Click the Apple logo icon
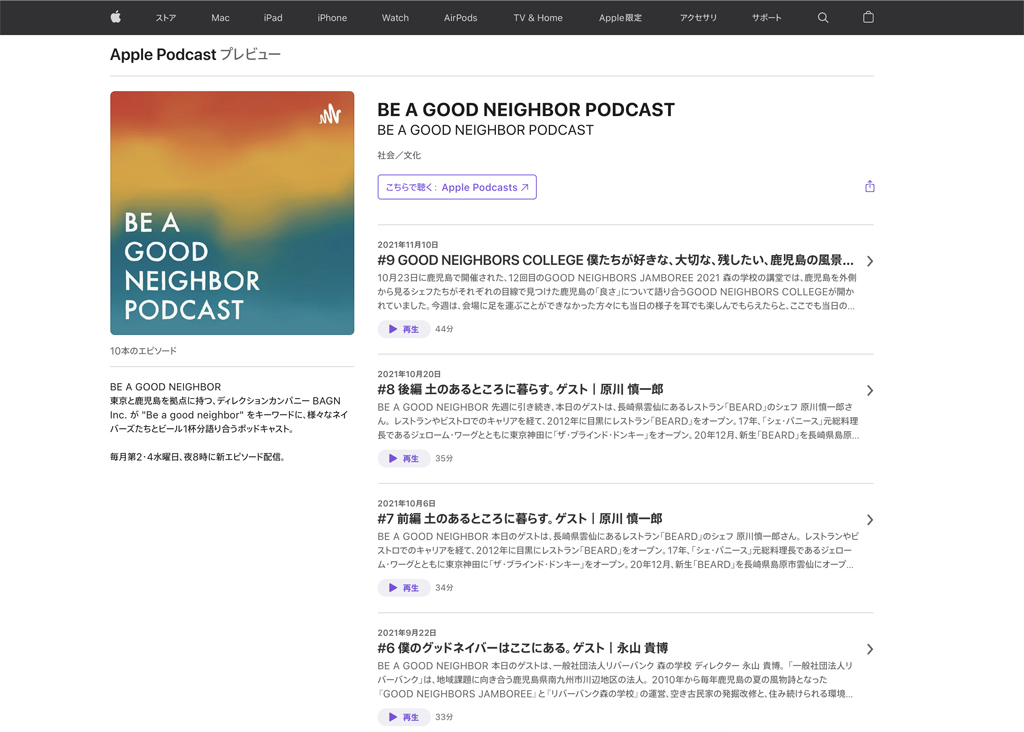The image size is (1024, 732). (x=115, y=17)
